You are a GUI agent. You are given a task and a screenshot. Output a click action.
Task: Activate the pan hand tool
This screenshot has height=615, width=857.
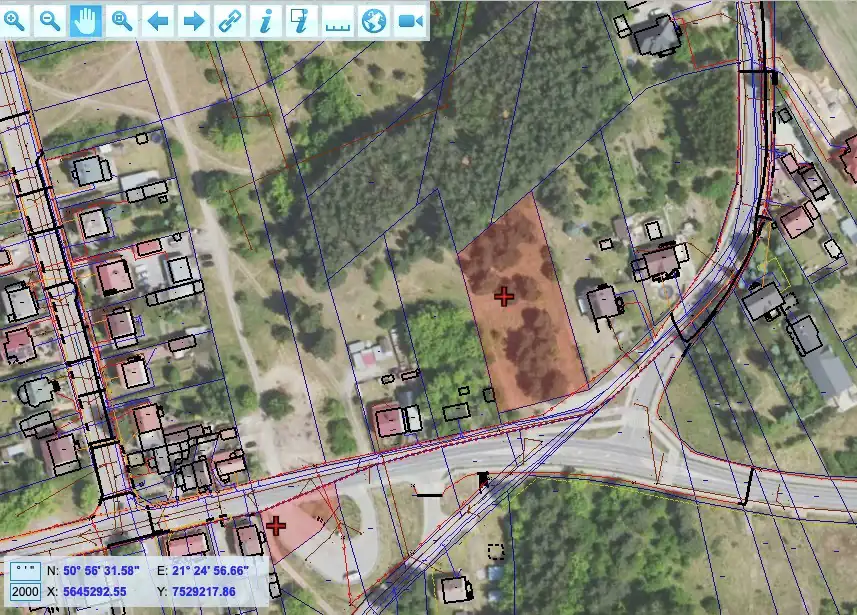tap(86, 20)
